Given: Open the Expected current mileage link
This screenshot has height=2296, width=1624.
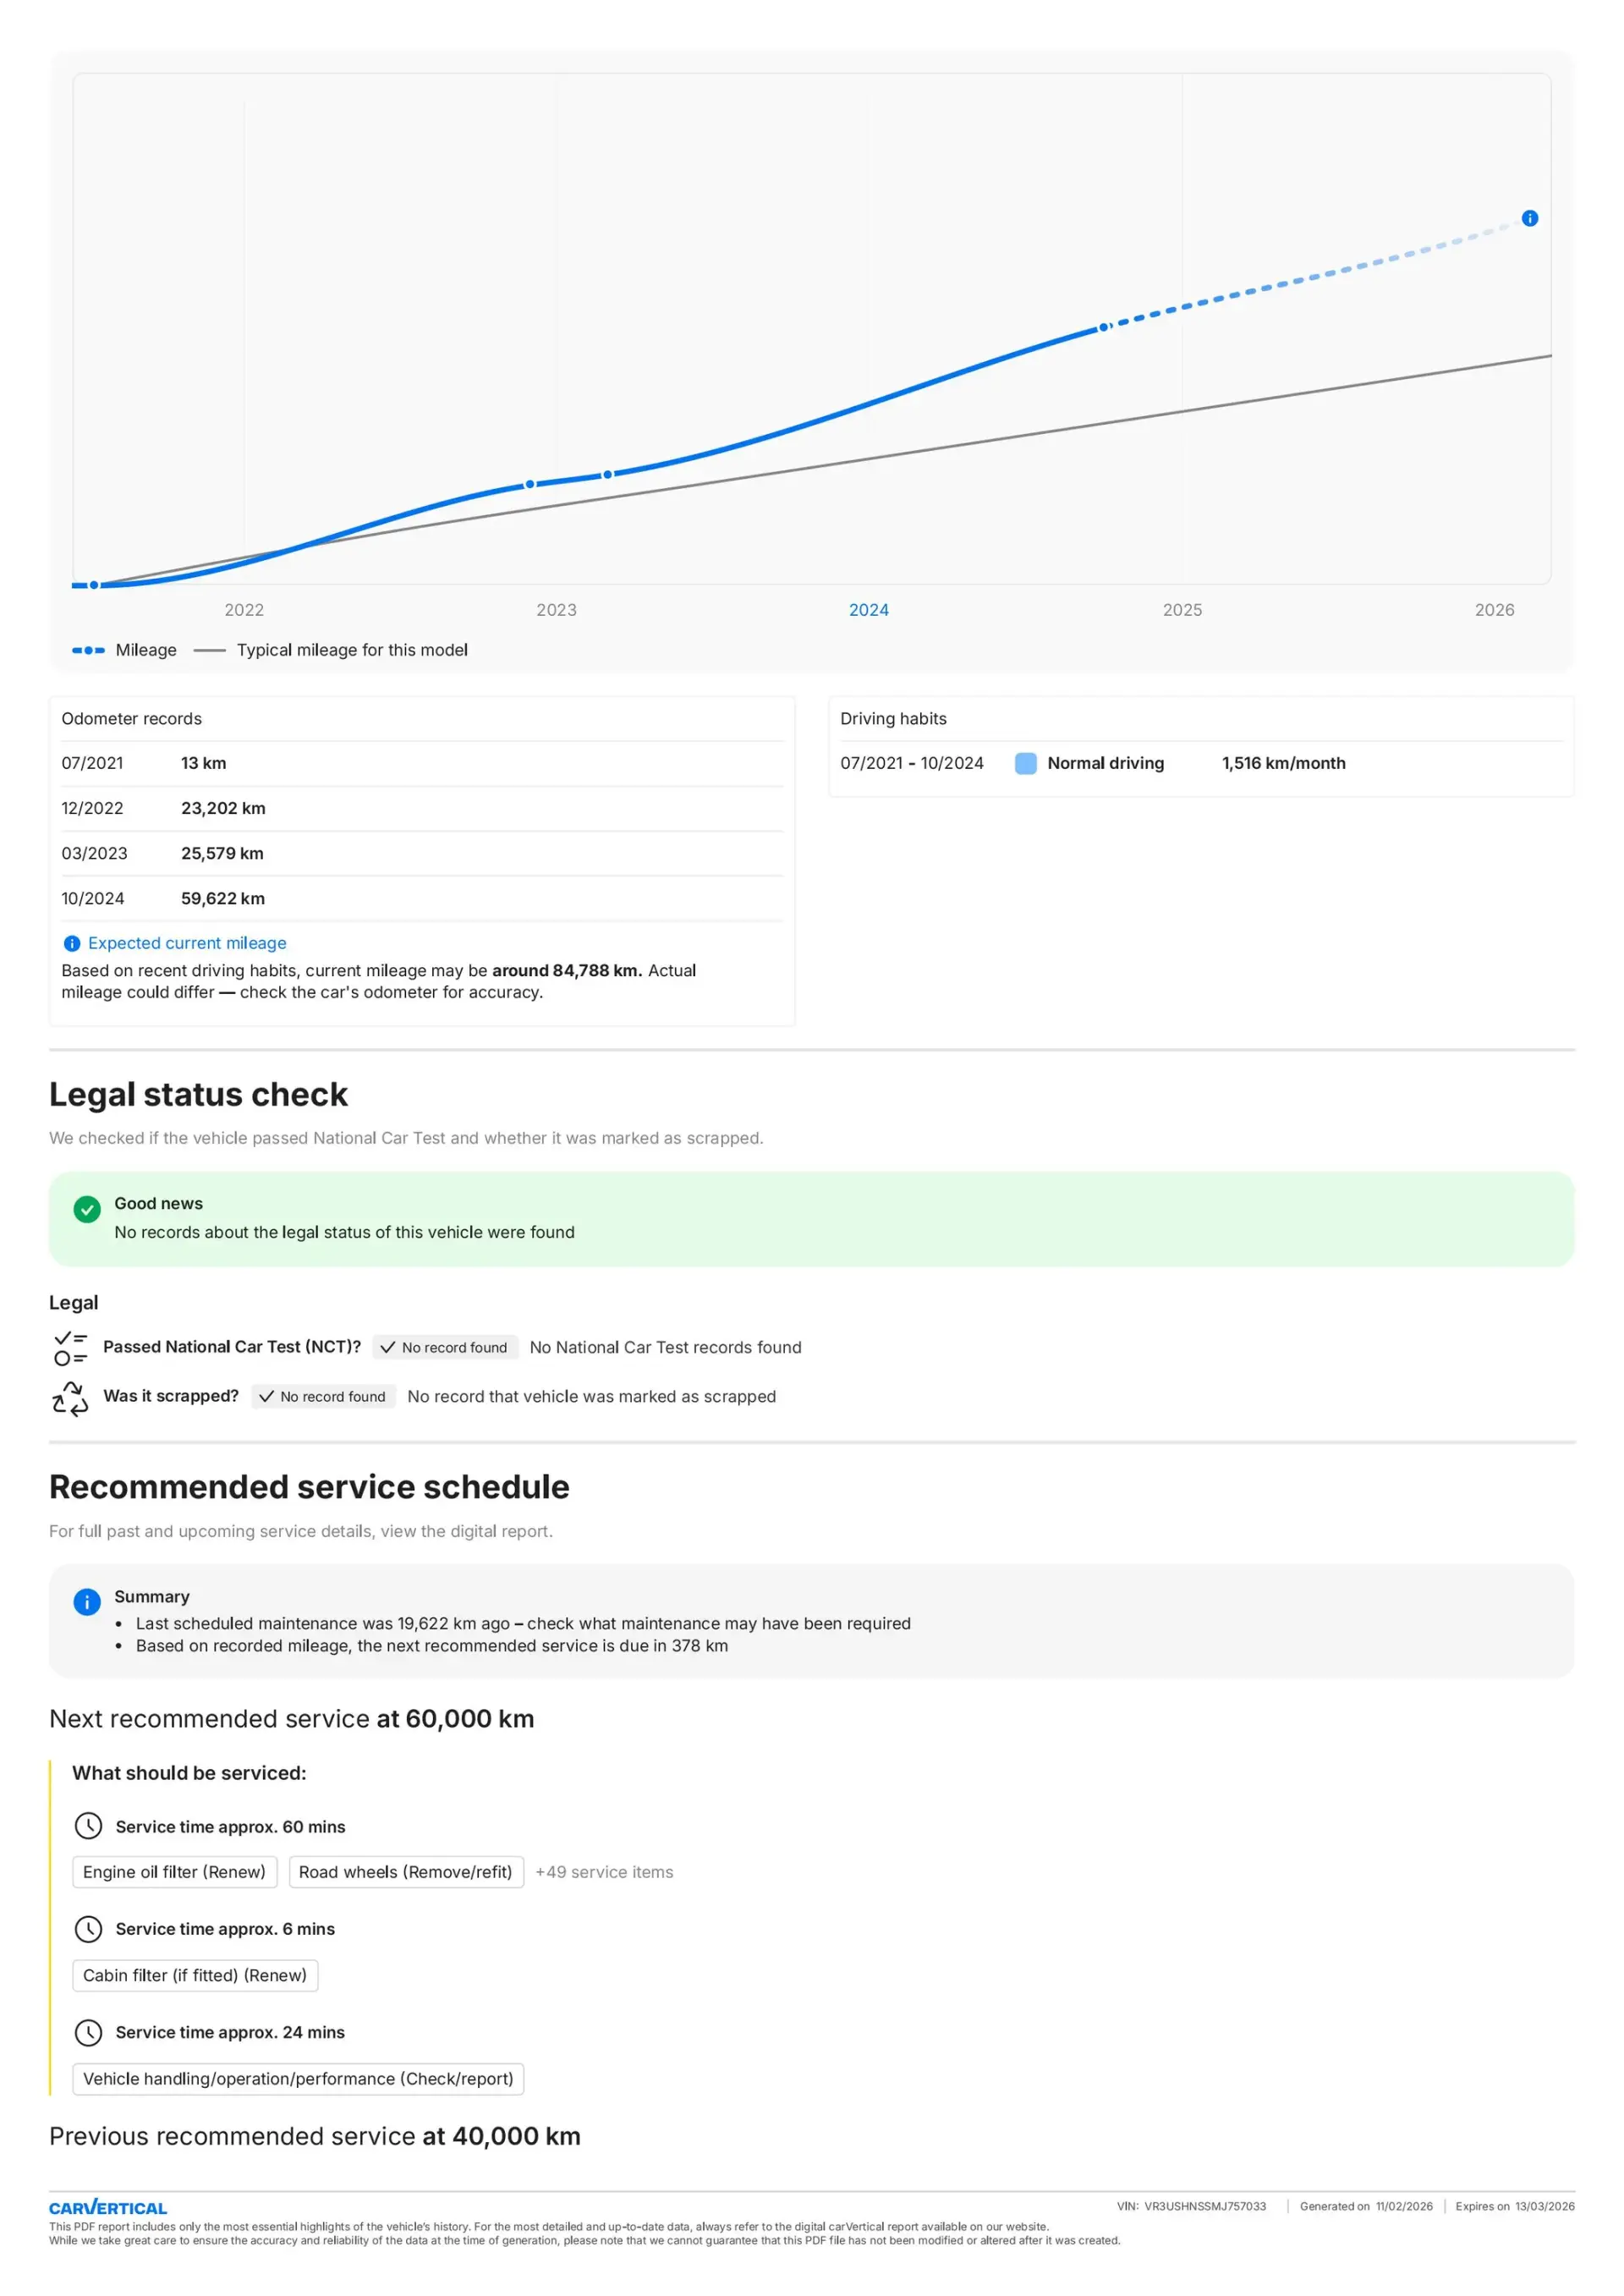Looking at the screenshot, I should coord(187,943).
